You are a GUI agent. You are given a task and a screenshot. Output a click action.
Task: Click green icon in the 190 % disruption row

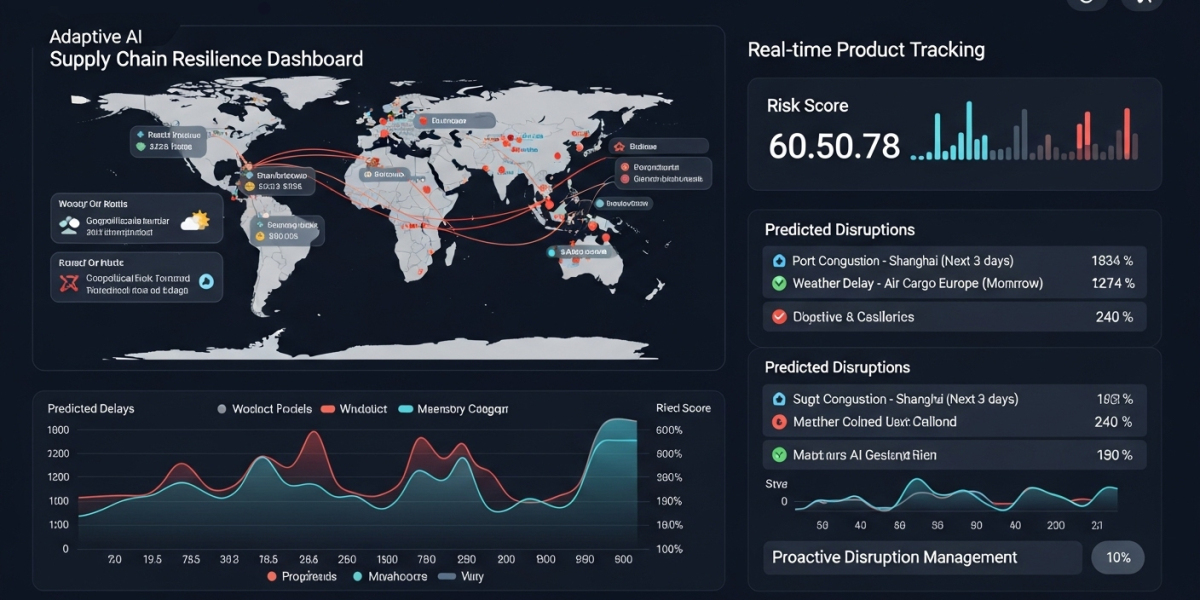click(x=779, y=455)
